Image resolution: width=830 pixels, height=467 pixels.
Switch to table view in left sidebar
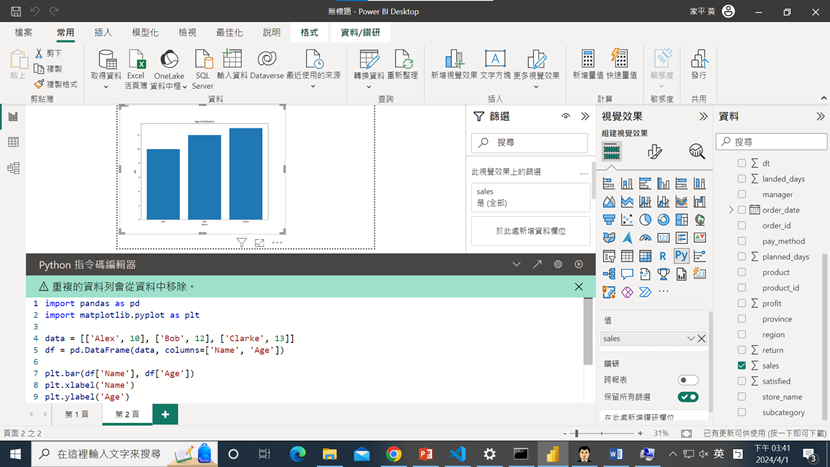pos(13,143)
